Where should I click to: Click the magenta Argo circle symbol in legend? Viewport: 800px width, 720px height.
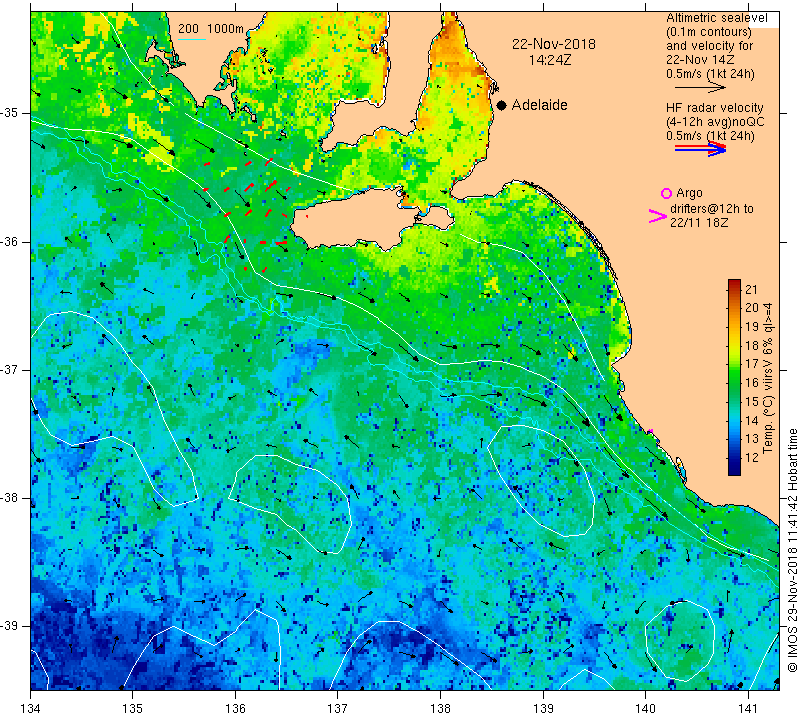coord(666,193)
